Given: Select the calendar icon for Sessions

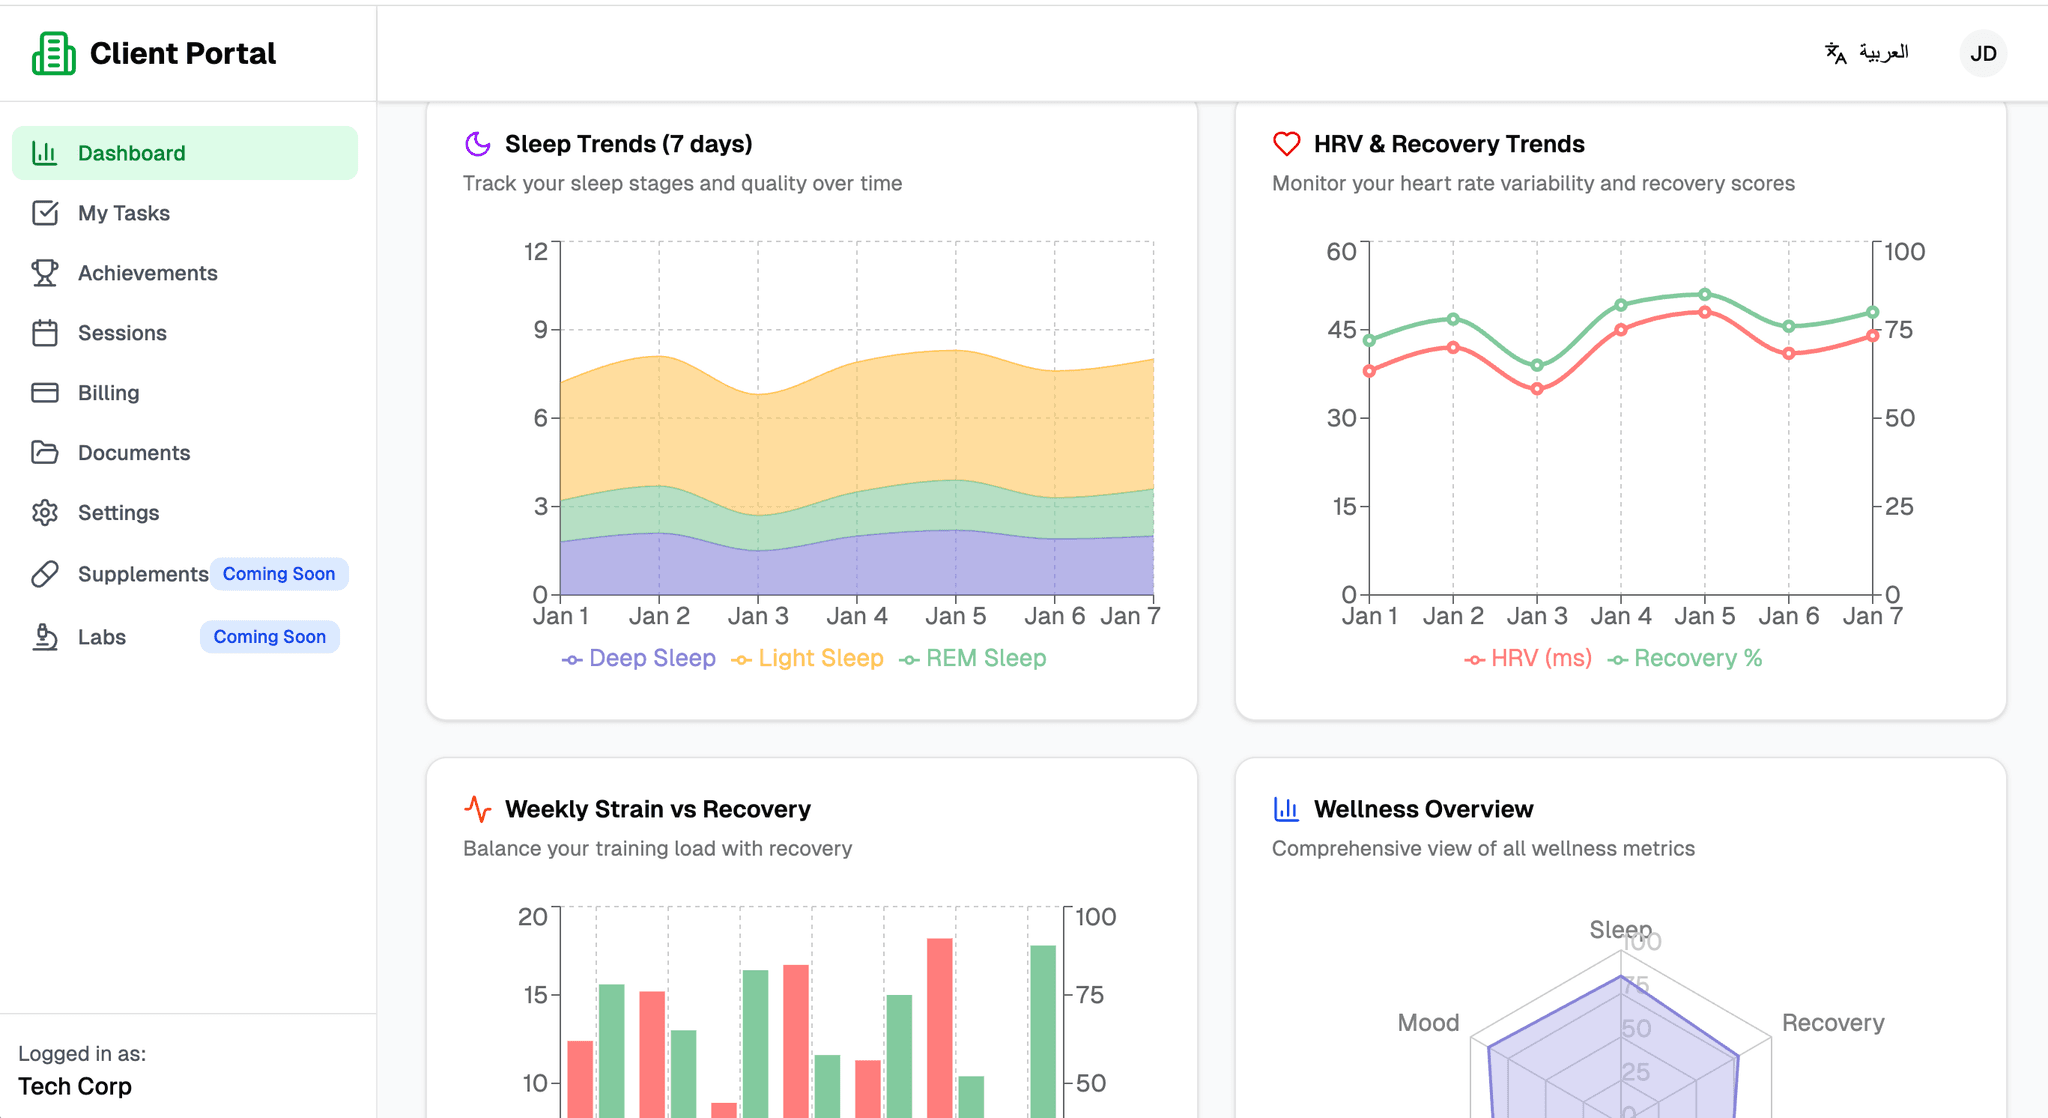Looking at the screenshot, I should pyautogui.click(x=45, y=332).
